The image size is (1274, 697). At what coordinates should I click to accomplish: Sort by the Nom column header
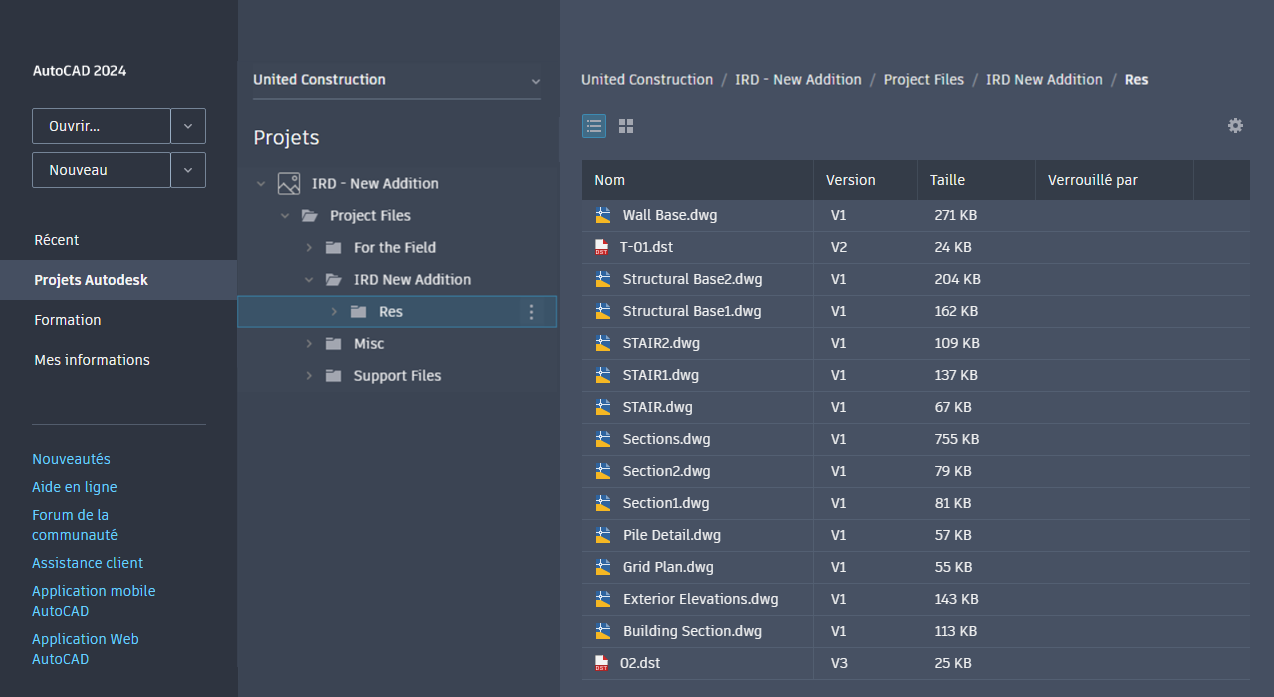[x=697, y=180]
